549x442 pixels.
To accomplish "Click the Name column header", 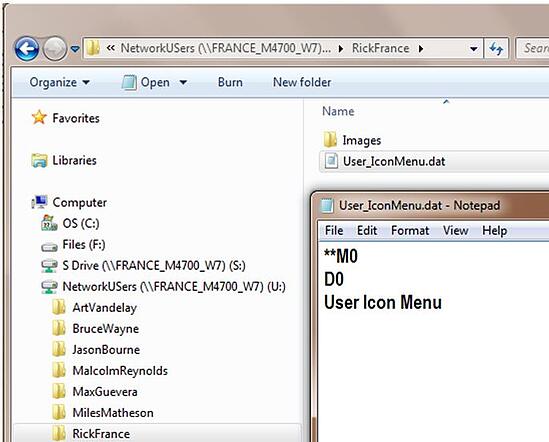I will 338,111.
